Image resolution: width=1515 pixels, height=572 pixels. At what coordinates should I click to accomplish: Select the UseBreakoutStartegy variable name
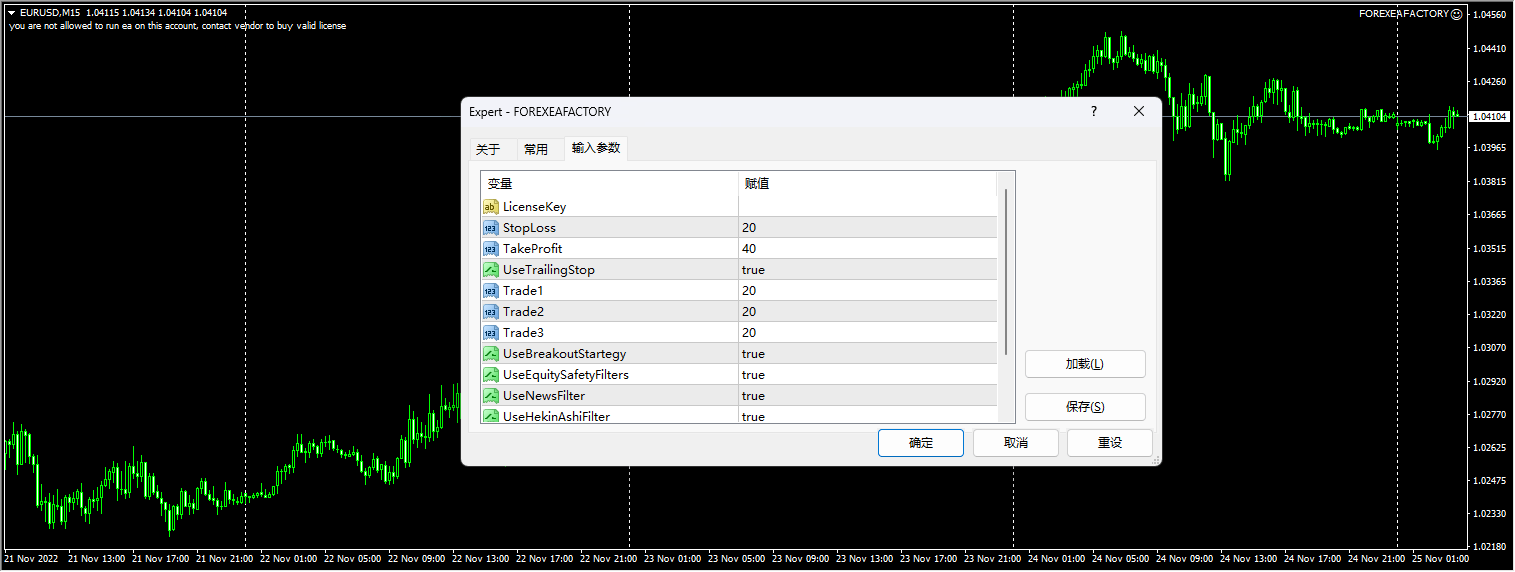tap(565, 354)
